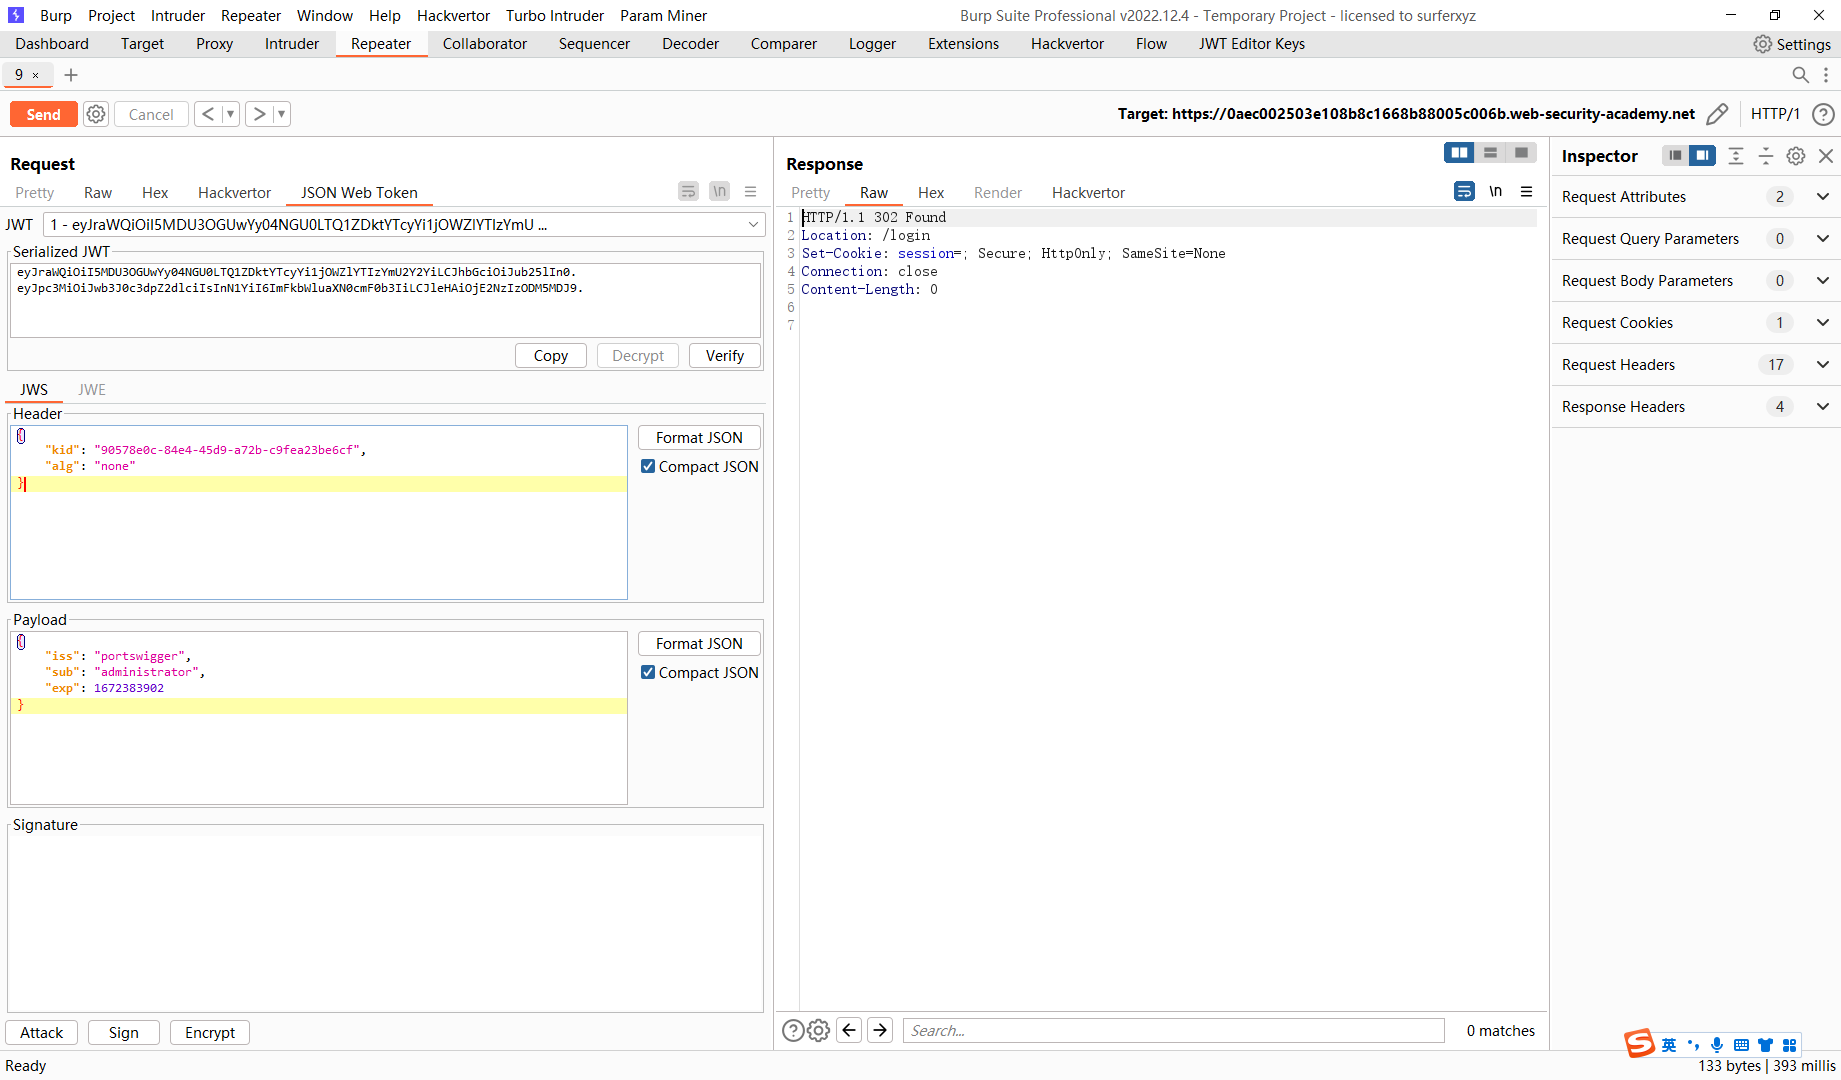Click the response search field
This screenshot has width=1841, height=1080.
(1174, 1031)
